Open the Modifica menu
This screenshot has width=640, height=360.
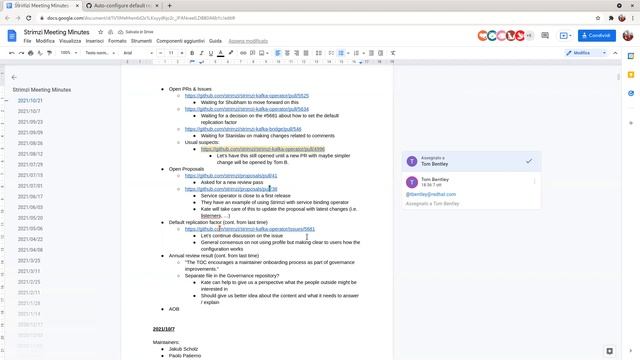click(x=45, y=41)
